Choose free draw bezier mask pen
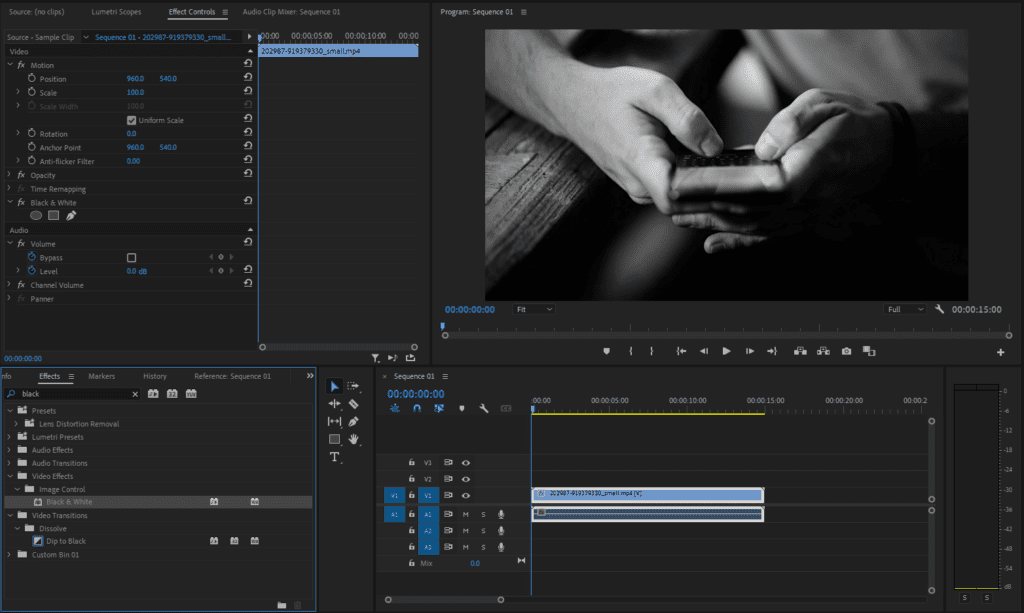Screen dimensions: 1024x613 [x=71, y=215]
